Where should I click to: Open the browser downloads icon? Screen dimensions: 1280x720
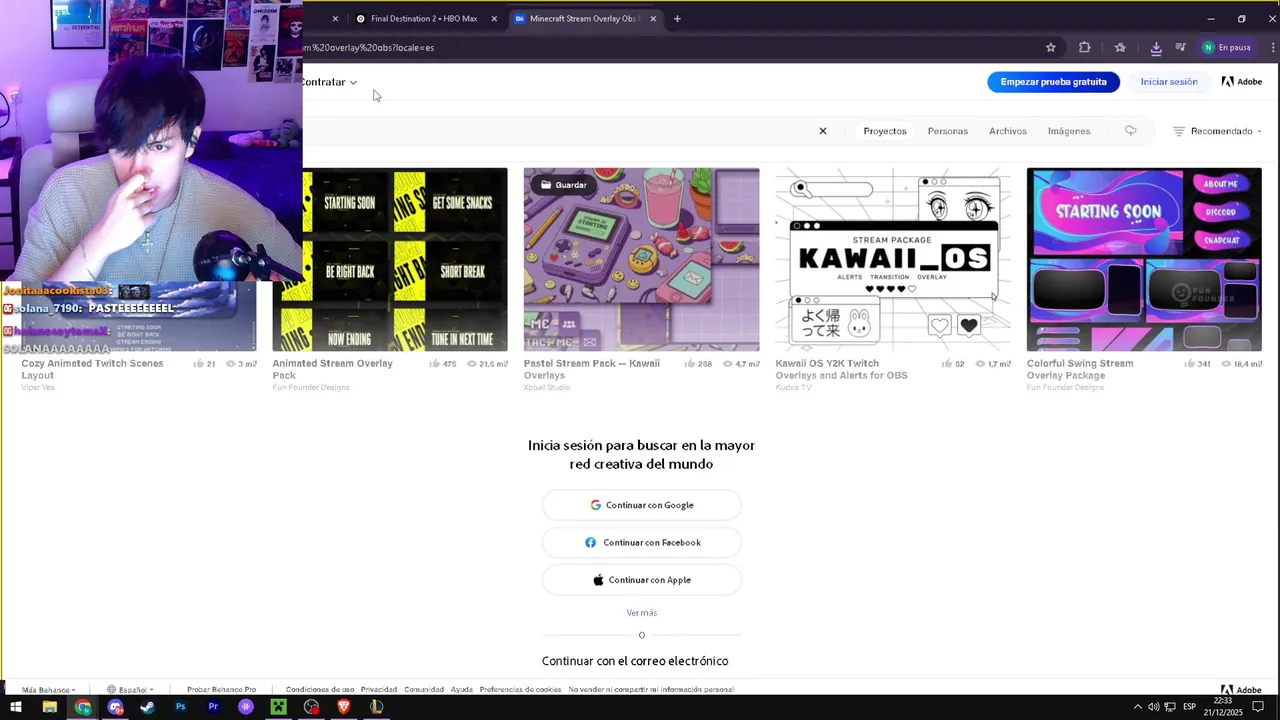pyautogui.click(x=1156, y=47)
